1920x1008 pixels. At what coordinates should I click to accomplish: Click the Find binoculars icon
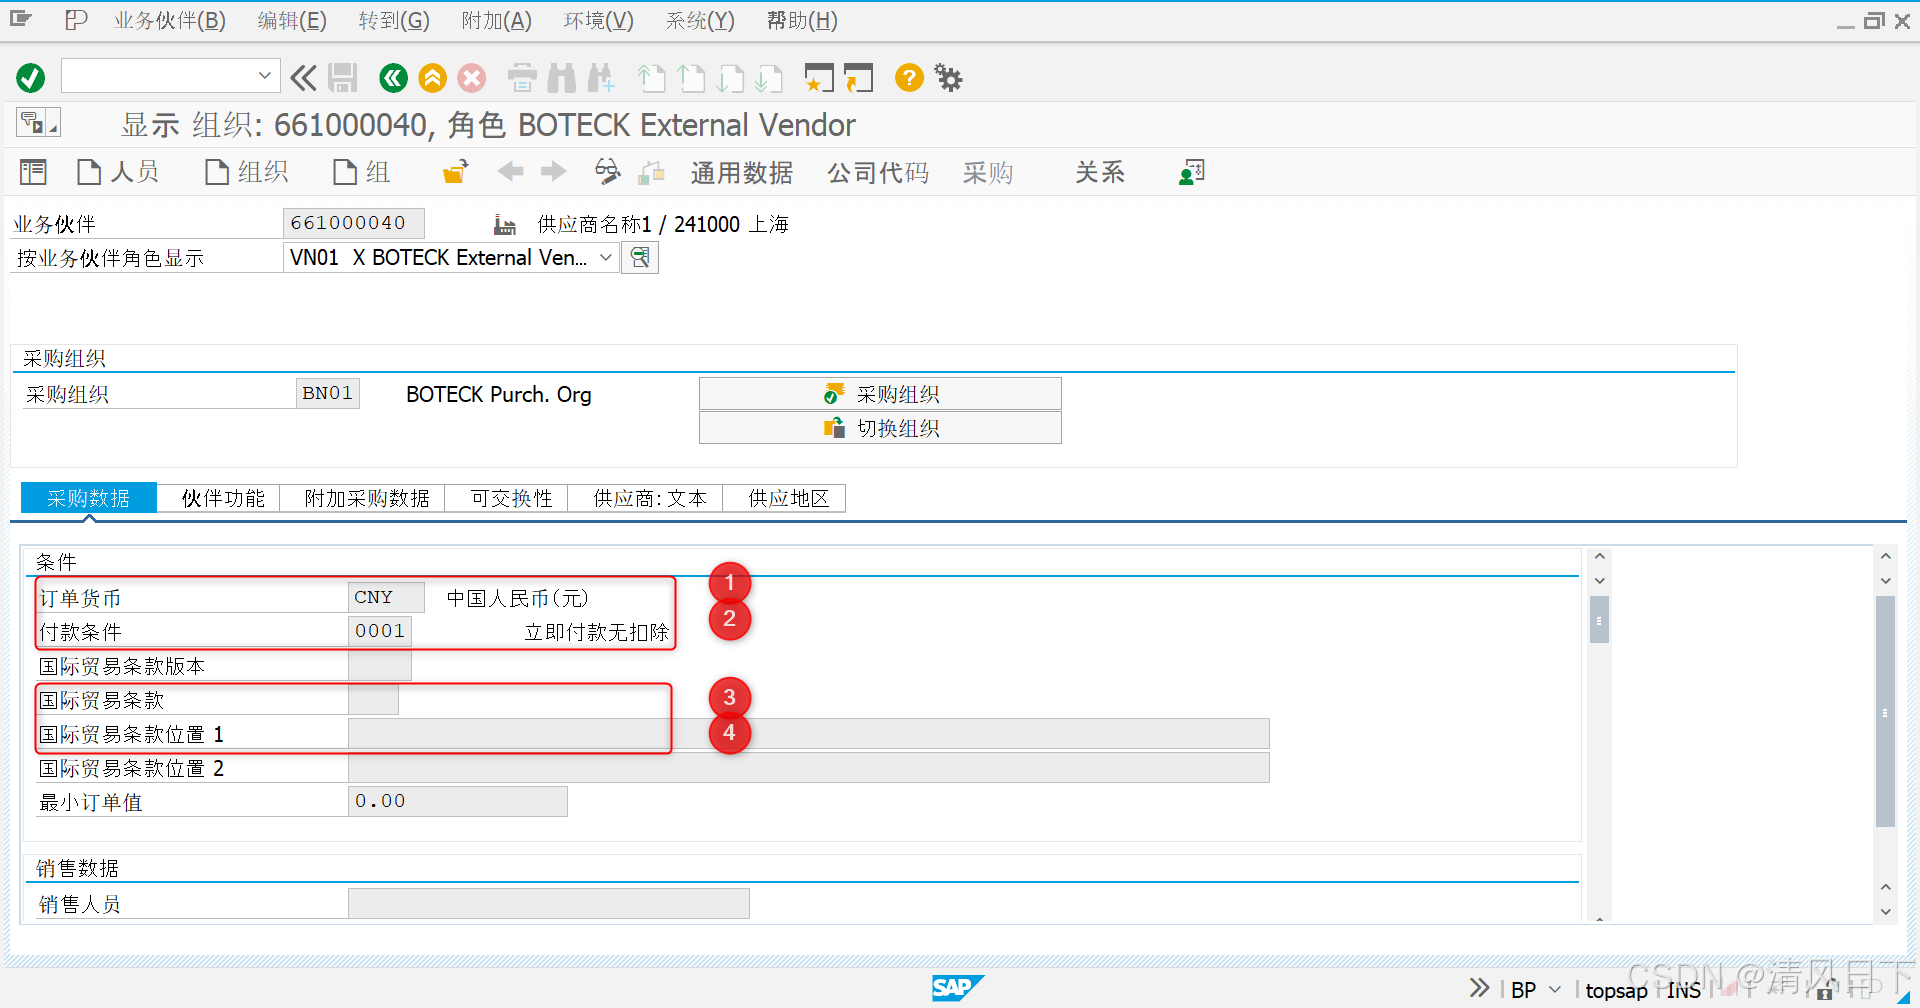click(562, 78)
